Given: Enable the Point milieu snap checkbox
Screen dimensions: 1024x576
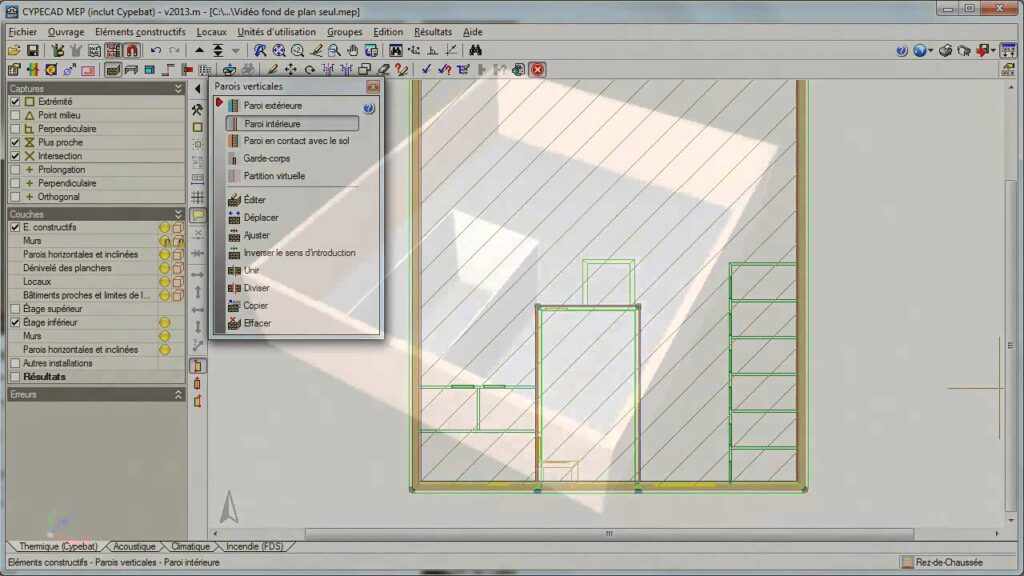Looking at the screenshot, I should coord(15,115).
